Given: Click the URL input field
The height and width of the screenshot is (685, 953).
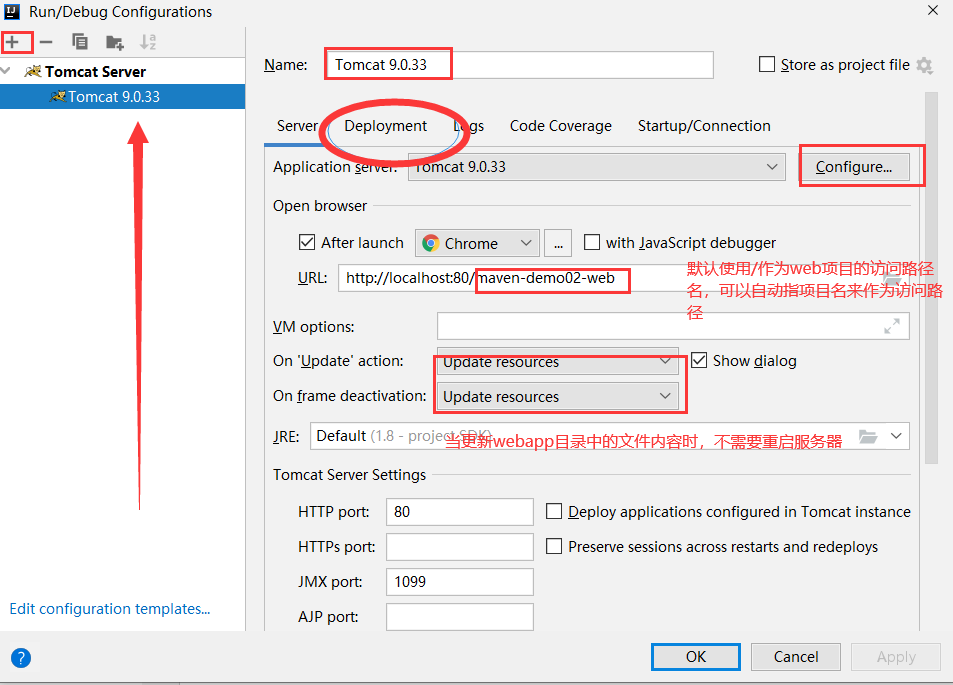Looking at the screenshot, I should click(624, 278).
